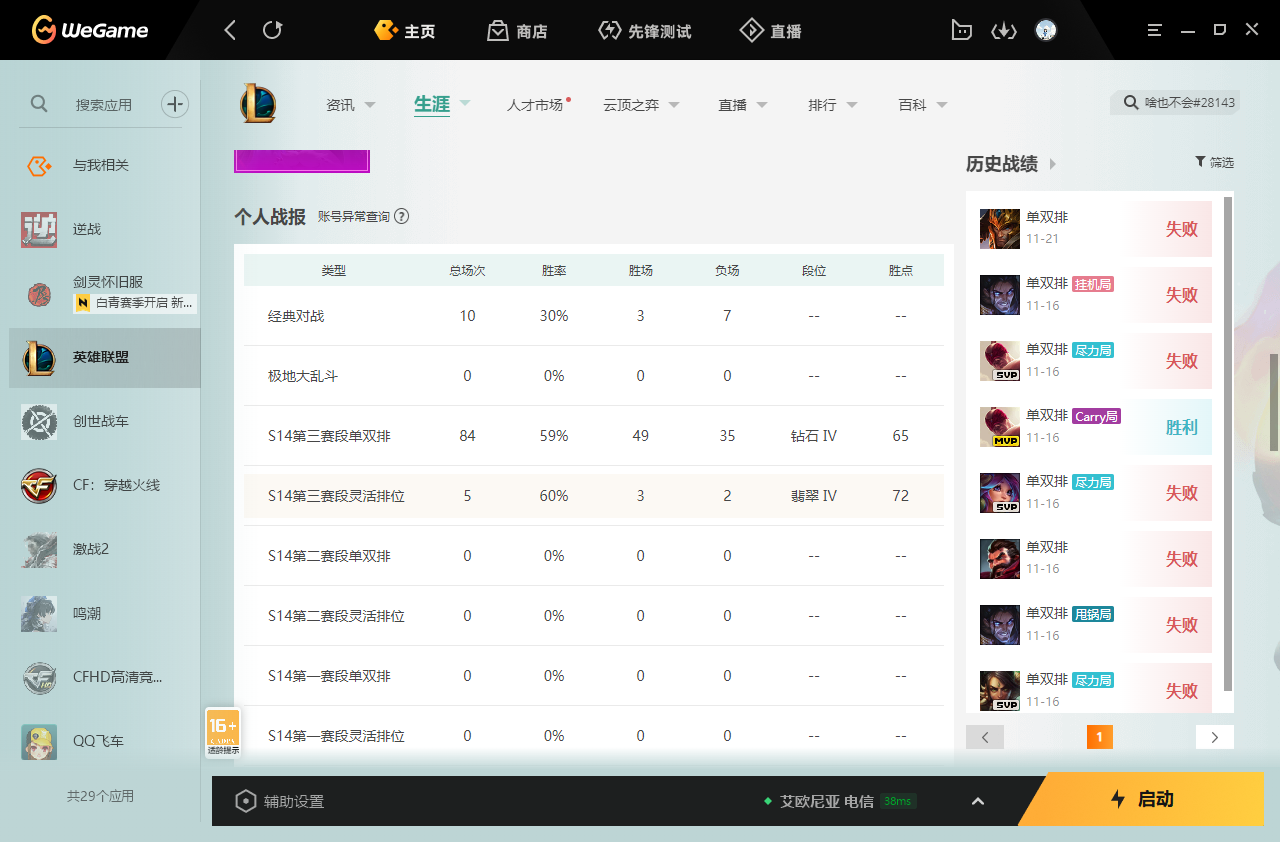This screenshot has height=842, width=1280.
Task: Open the 甩锅局 match record
Action: click(1095, 625)
